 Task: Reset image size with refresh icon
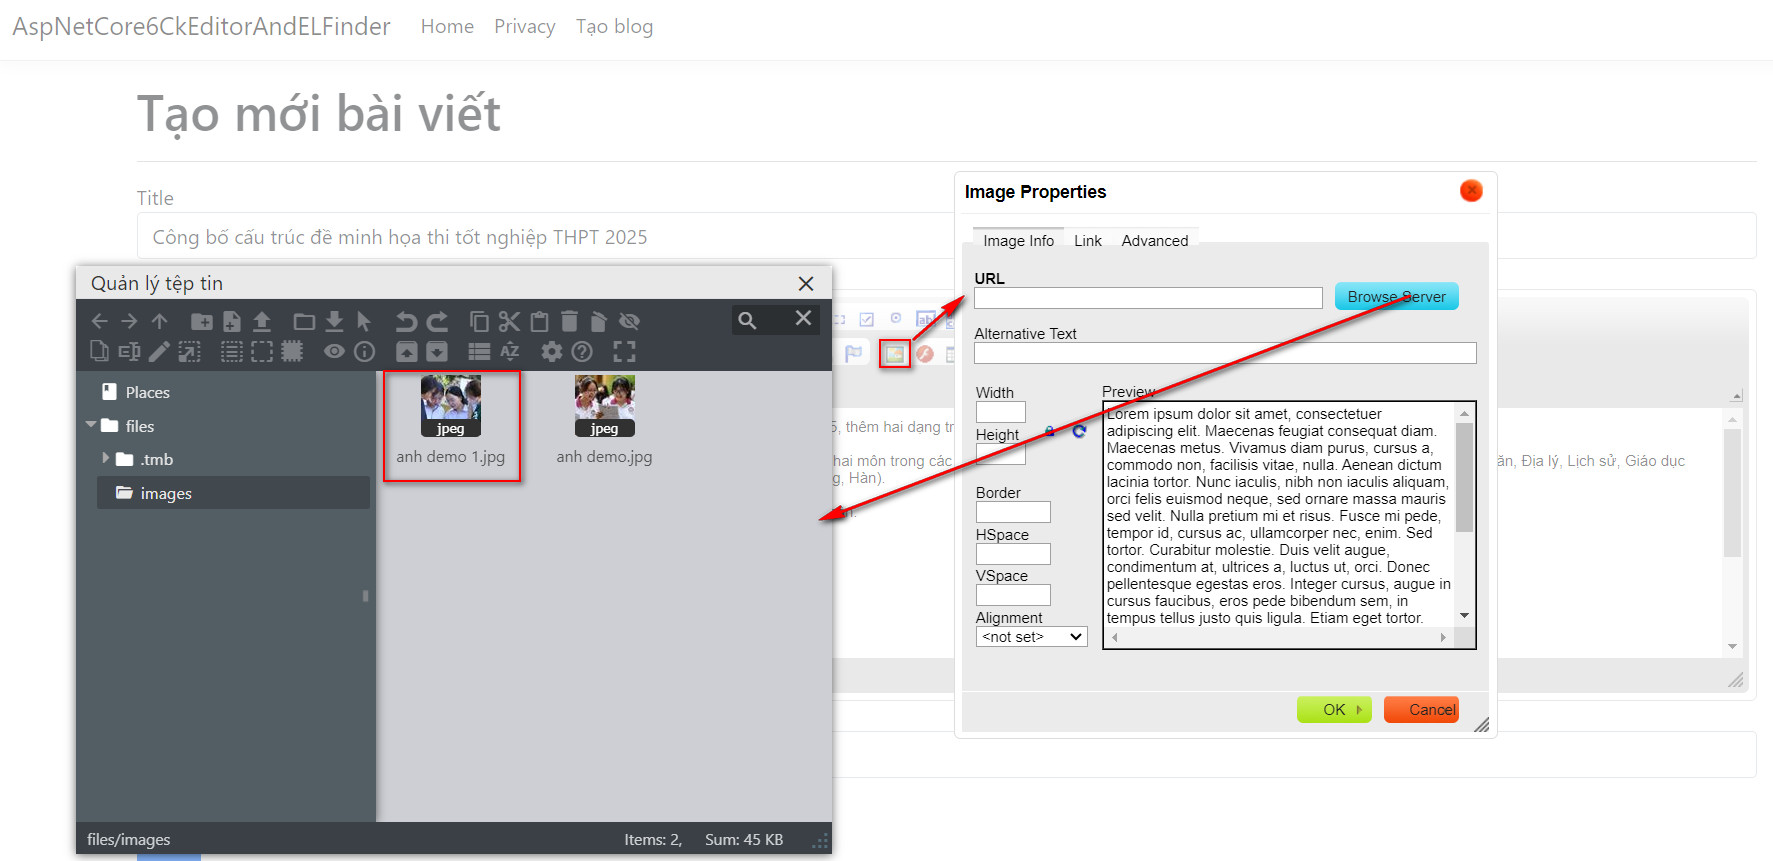point(1079,431)
